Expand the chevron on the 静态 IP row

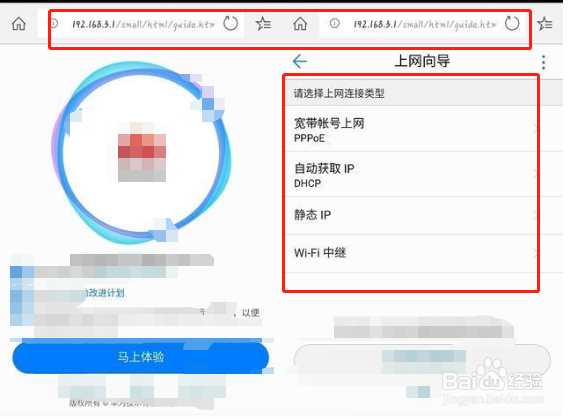coord(535,216)
